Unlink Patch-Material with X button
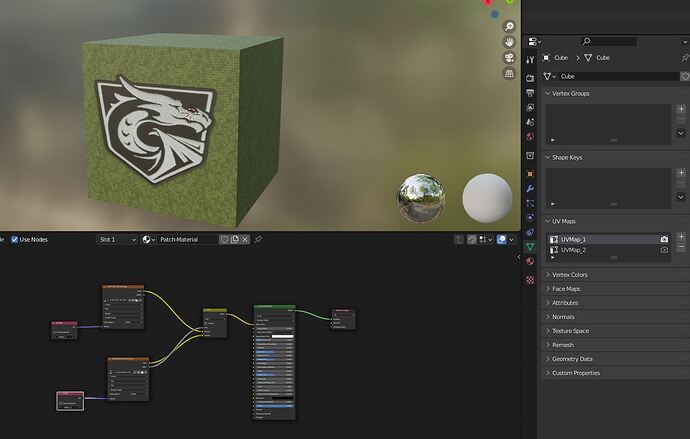 [x=245, y=239]
